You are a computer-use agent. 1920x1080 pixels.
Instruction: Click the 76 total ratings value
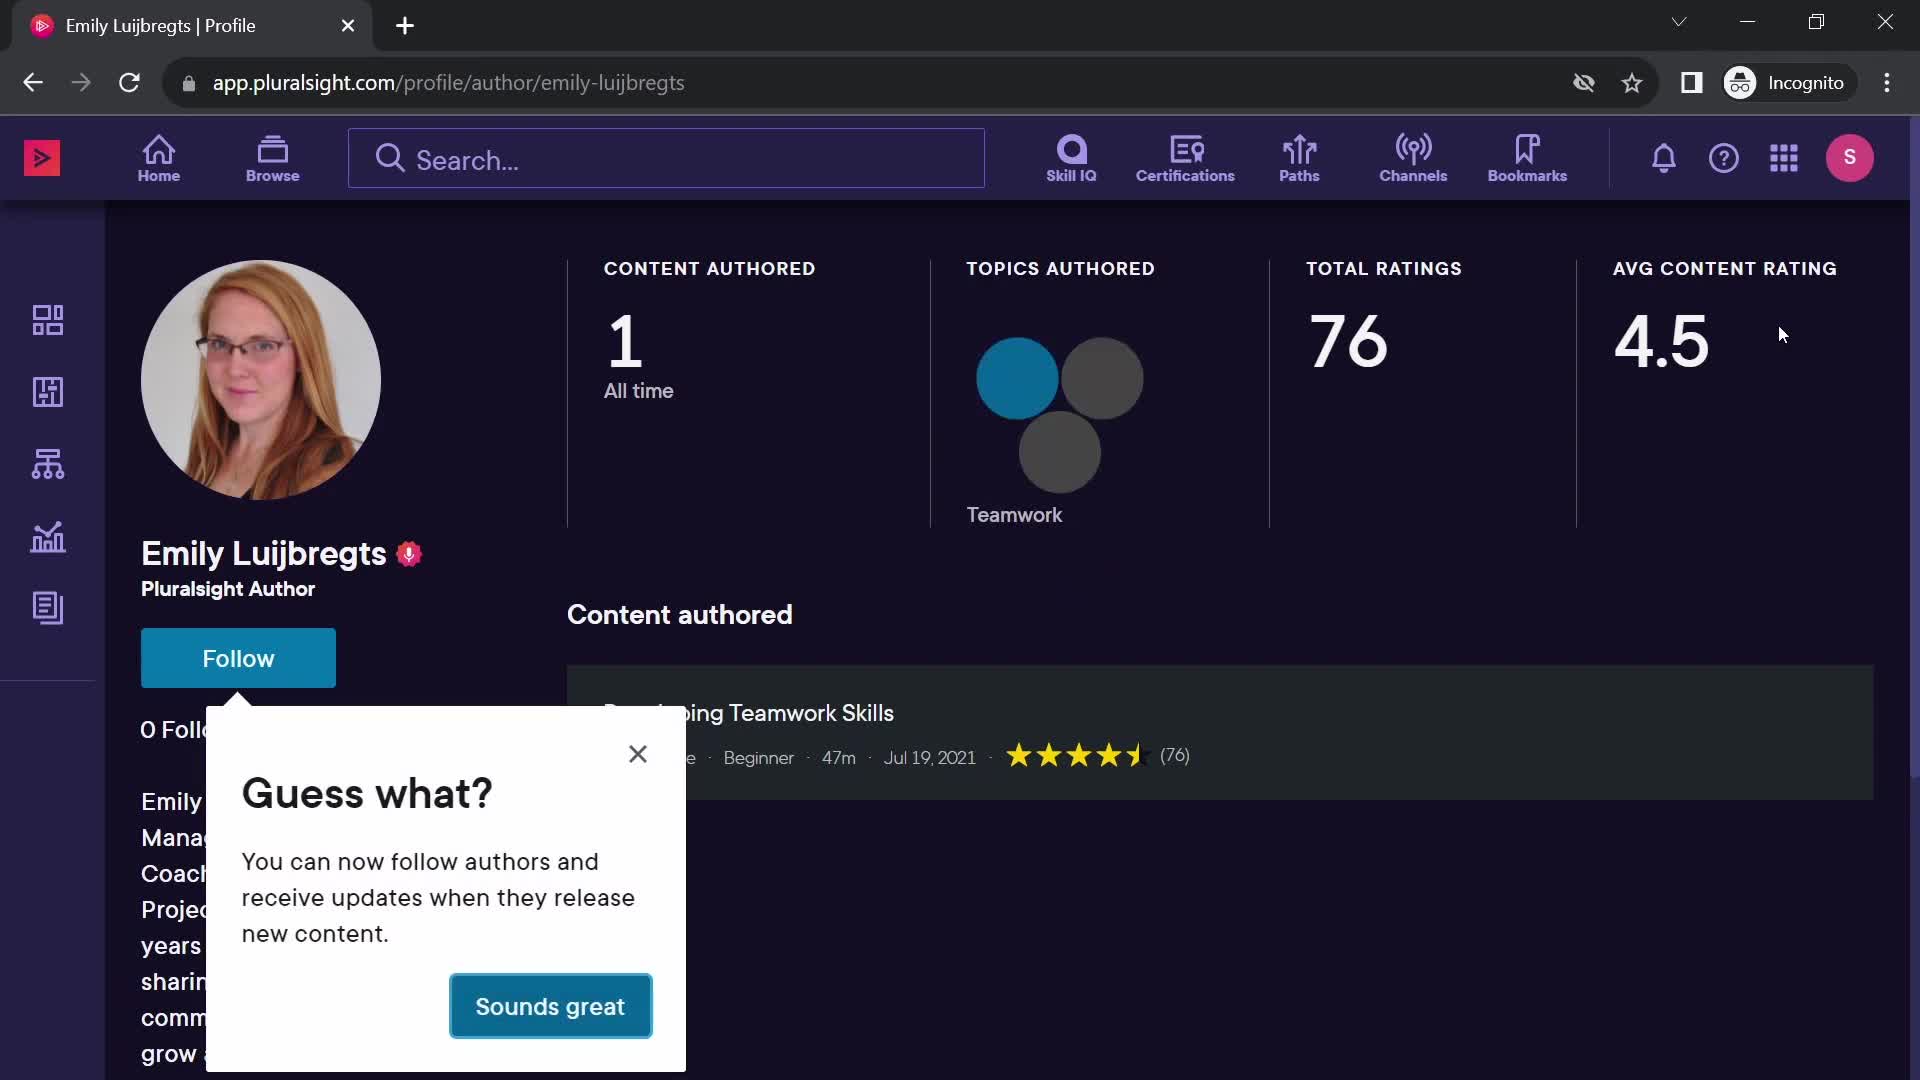point(1348,341)
